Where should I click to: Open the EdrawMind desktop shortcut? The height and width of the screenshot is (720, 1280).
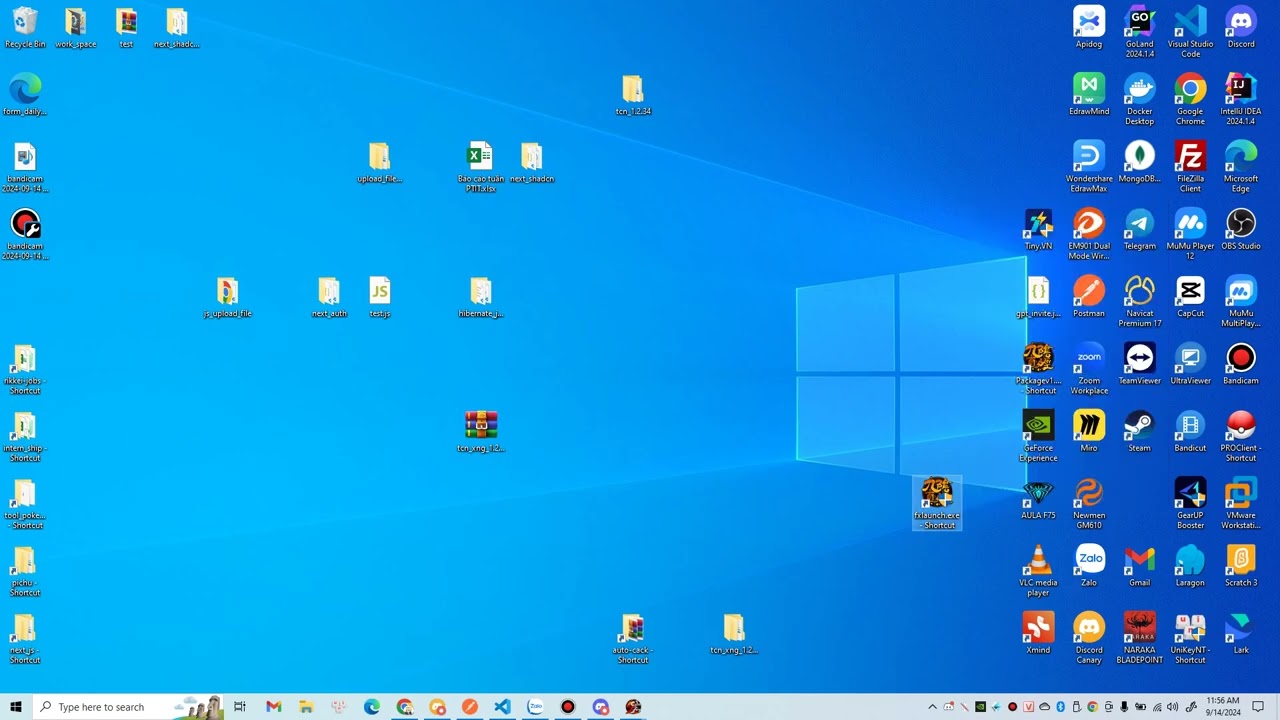tap(1089, 95)
